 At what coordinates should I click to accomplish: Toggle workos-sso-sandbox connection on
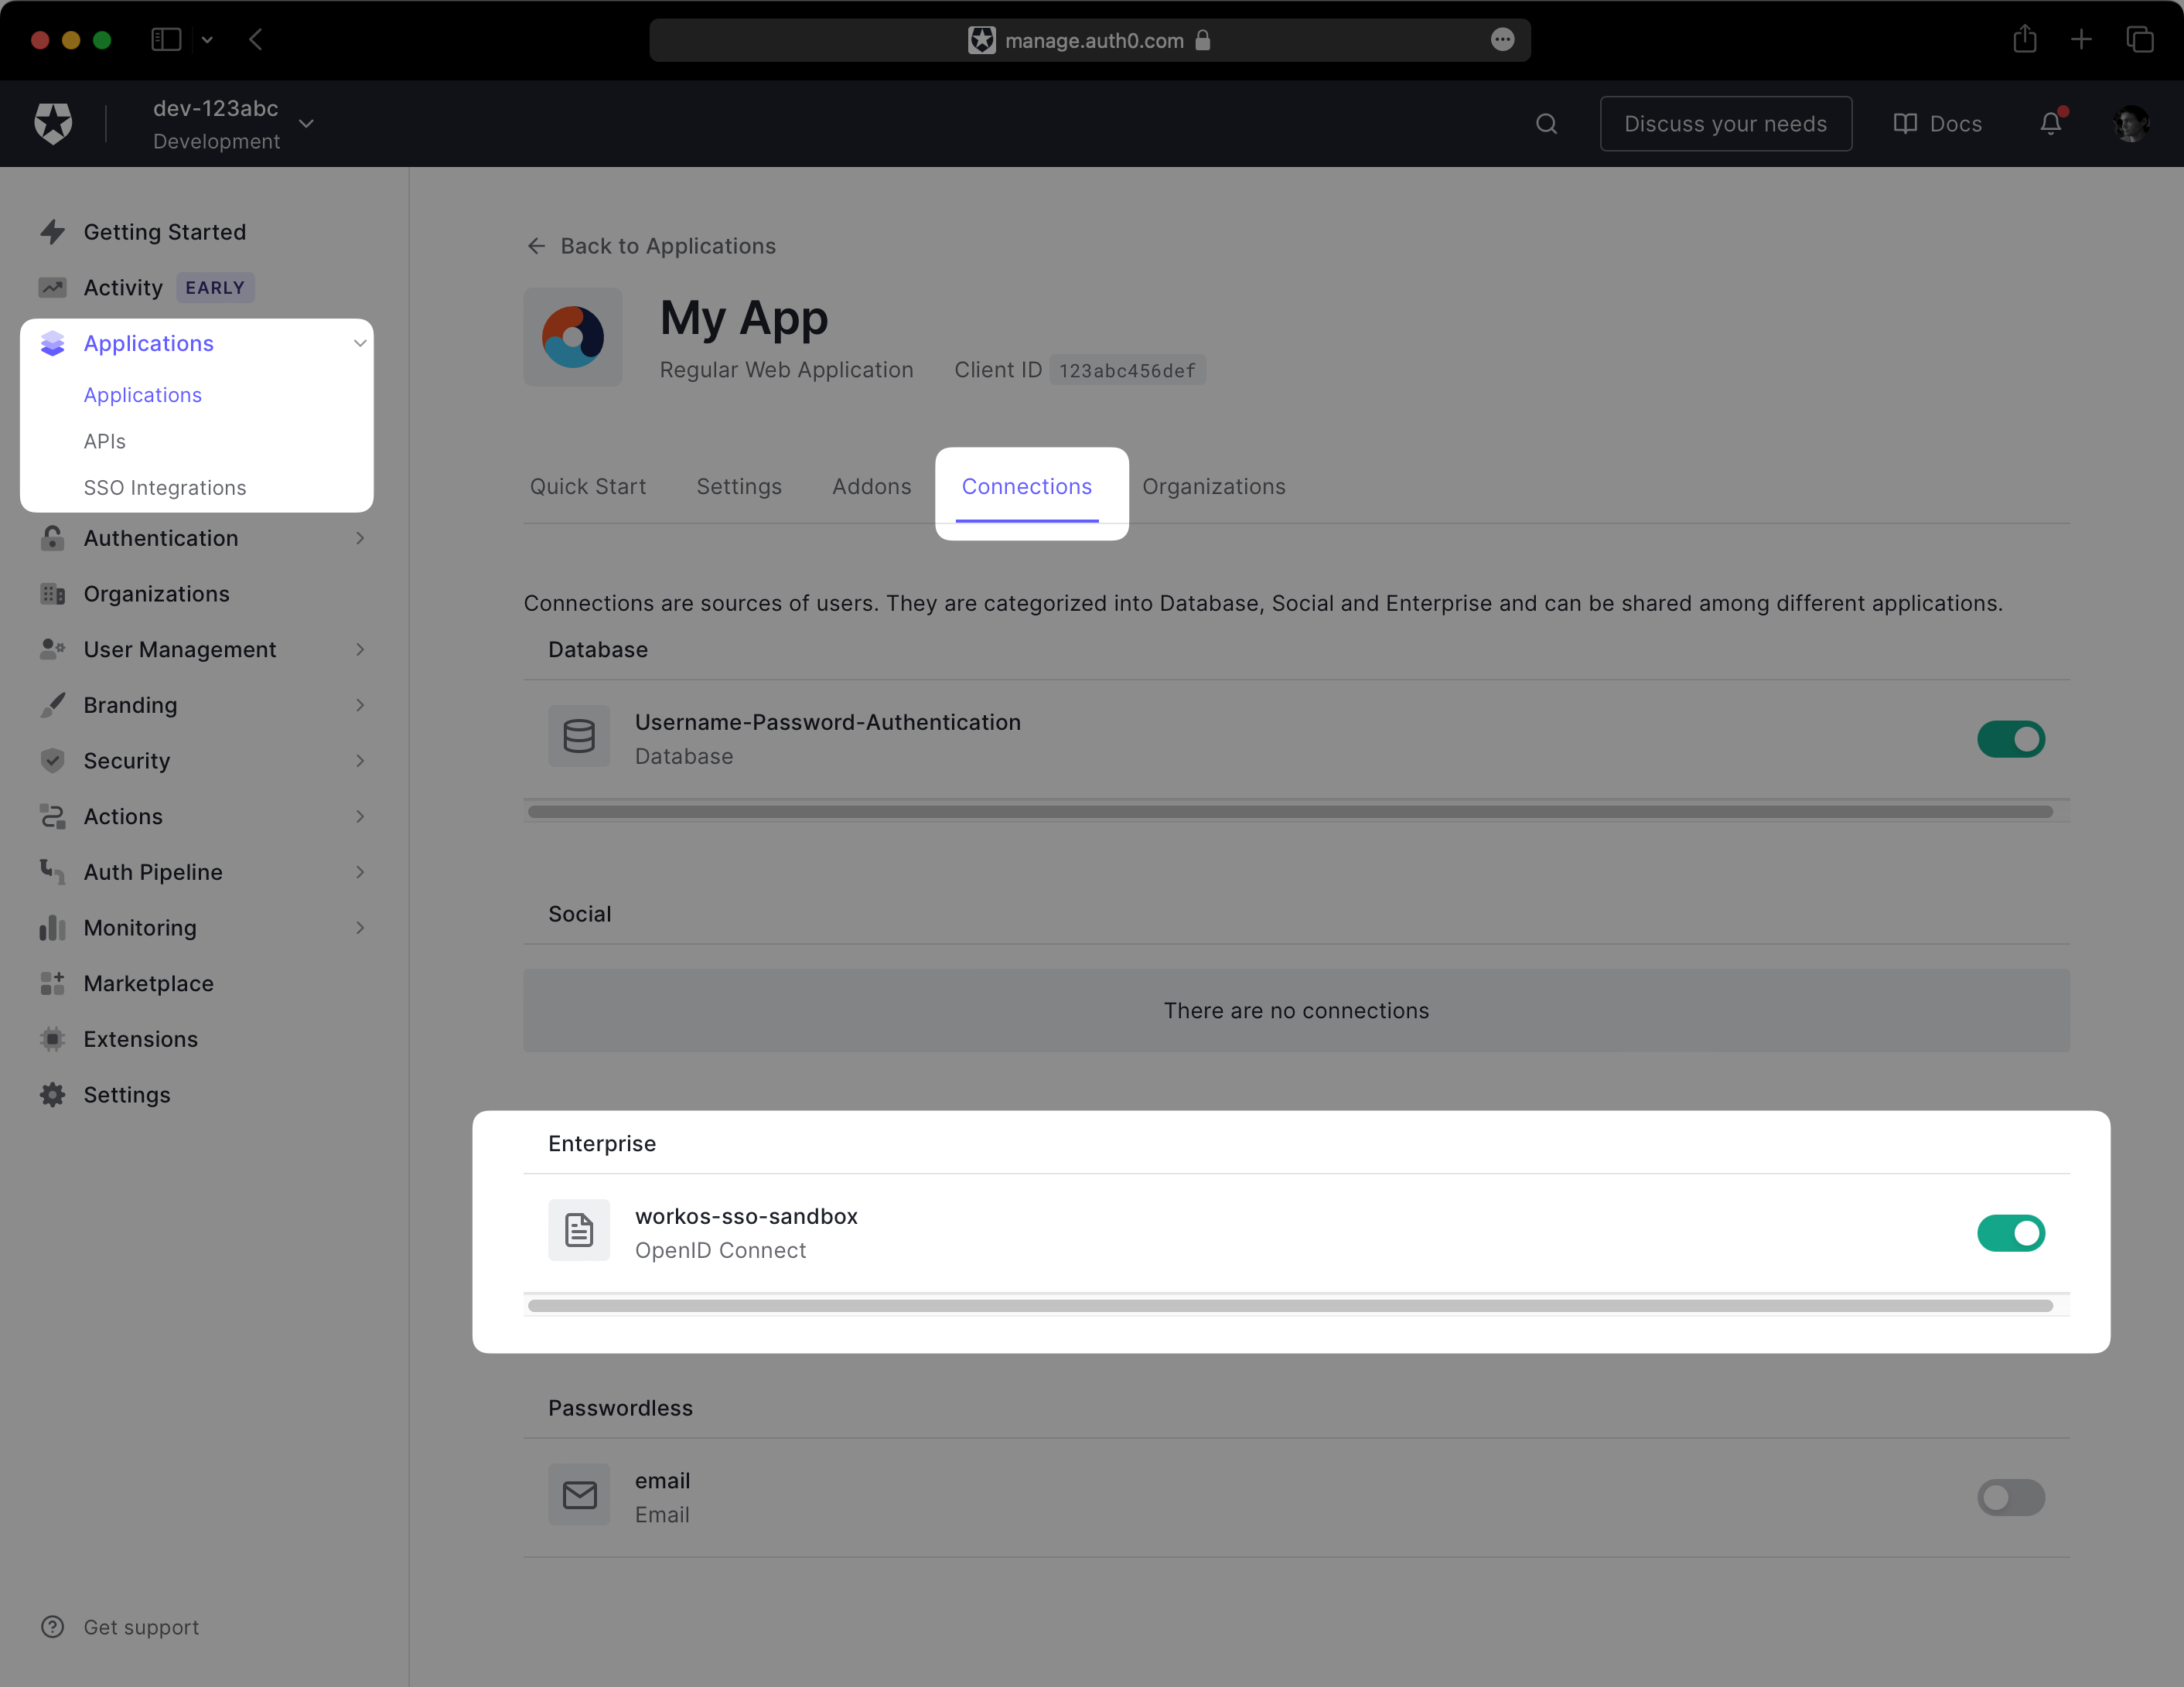pos(2012,1232)
